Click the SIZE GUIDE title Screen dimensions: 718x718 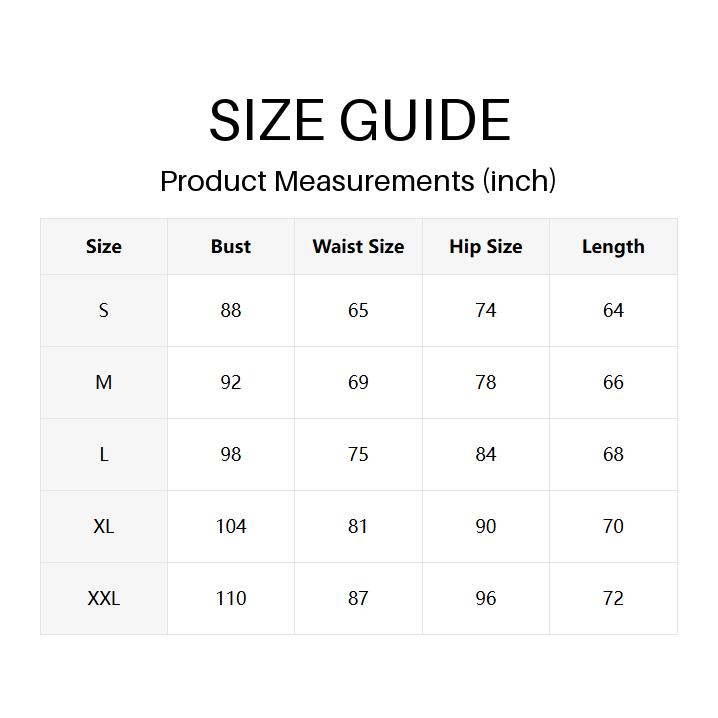[359, 121]
